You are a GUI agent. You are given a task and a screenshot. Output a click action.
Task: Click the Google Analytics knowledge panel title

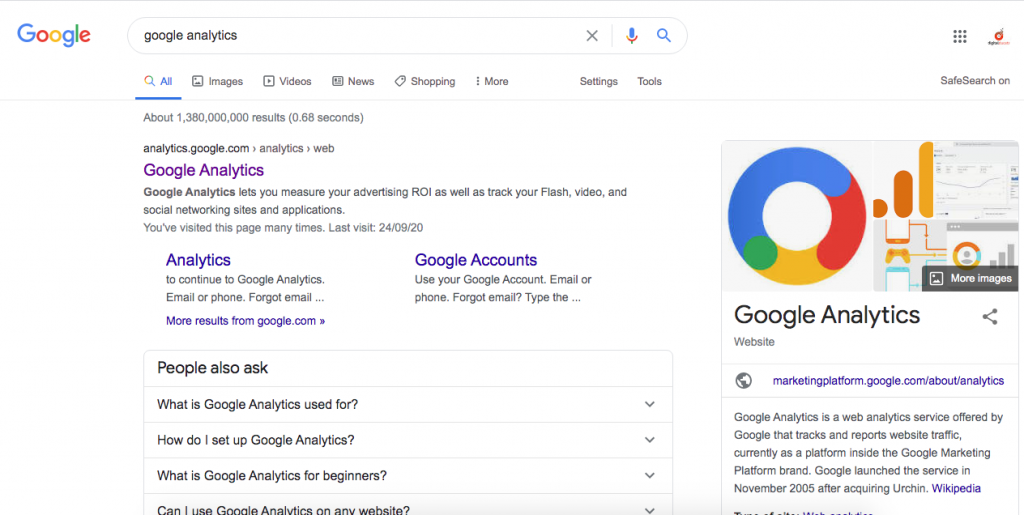pos(827,315)
